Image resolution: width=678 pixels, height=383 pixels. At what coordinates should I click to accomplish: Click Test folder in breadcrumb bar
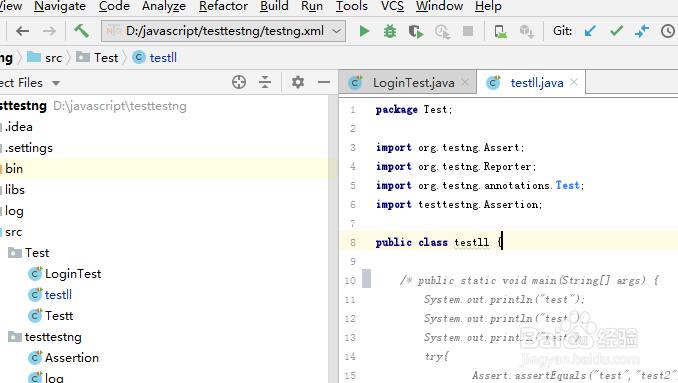point(97,57)
